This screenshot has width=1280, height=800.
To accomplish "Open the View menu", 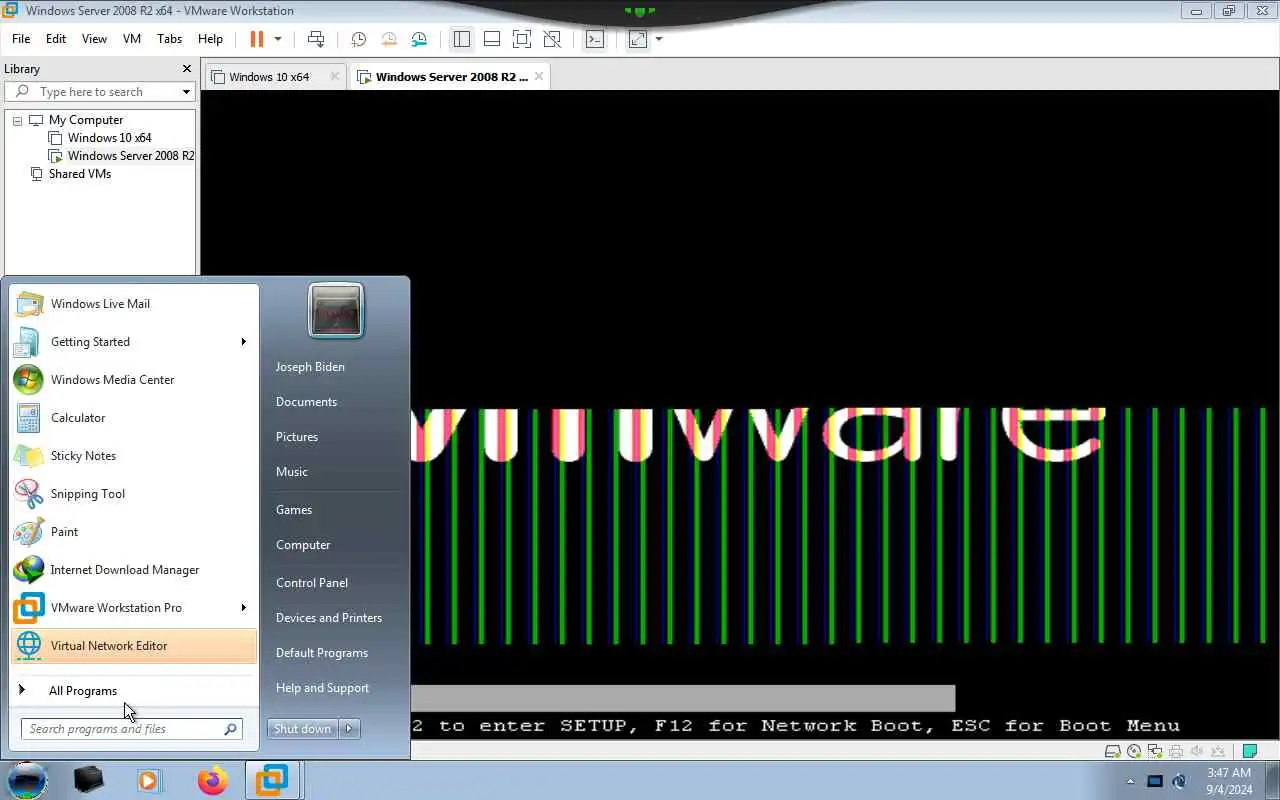I will click(94, 39).
